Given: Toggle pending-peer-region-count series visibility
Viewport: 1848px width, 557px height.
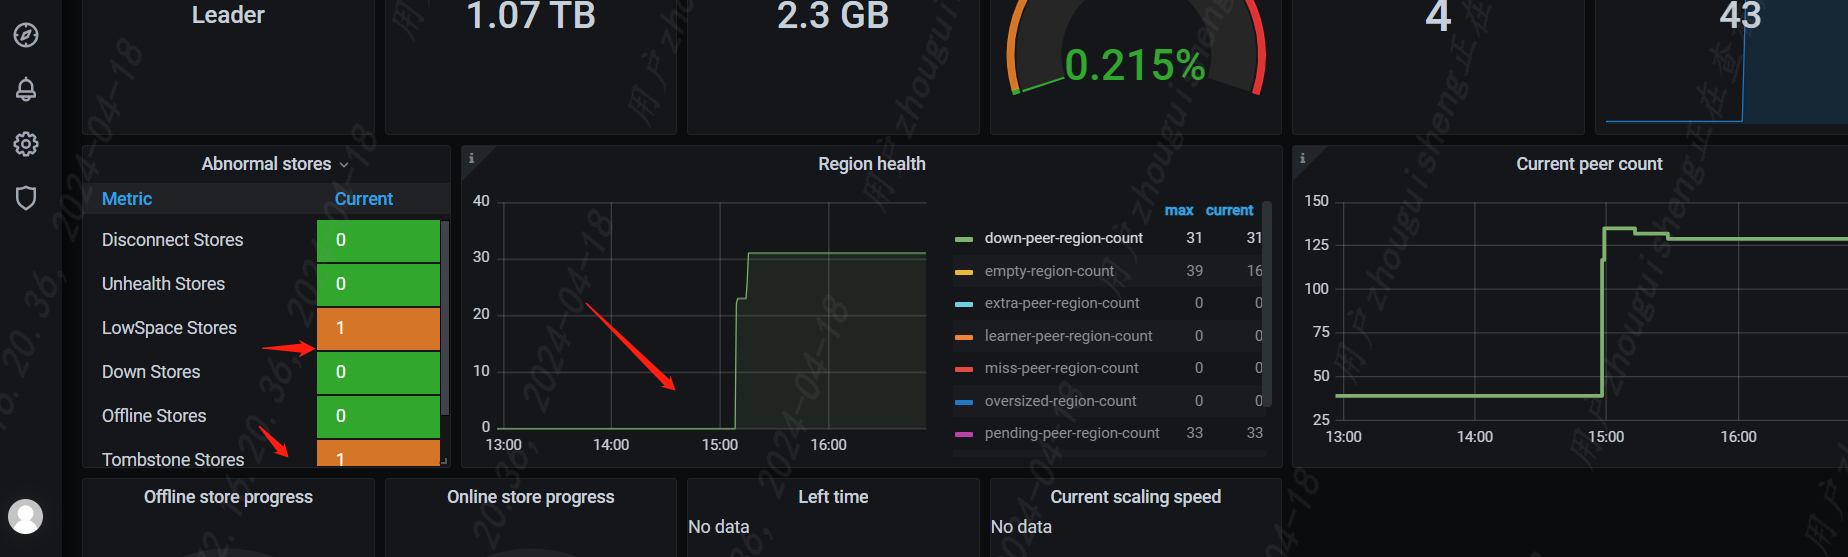Looking at the screenshot, I should coord(1071,433).
